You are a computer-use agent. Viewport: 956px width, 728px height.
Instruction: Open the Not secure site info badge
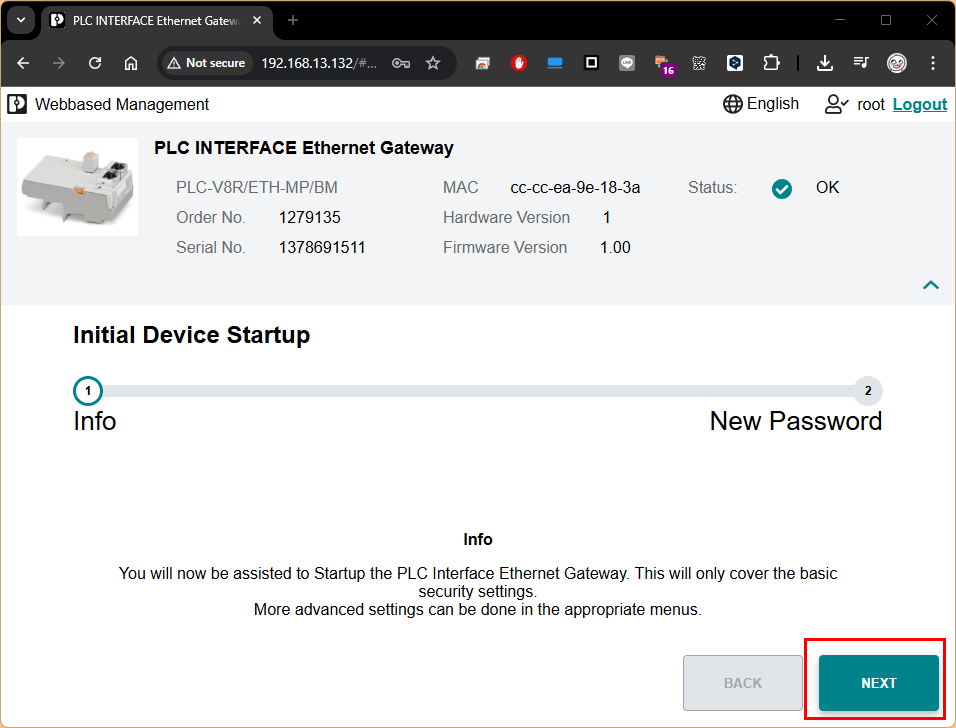coord(207,63)
